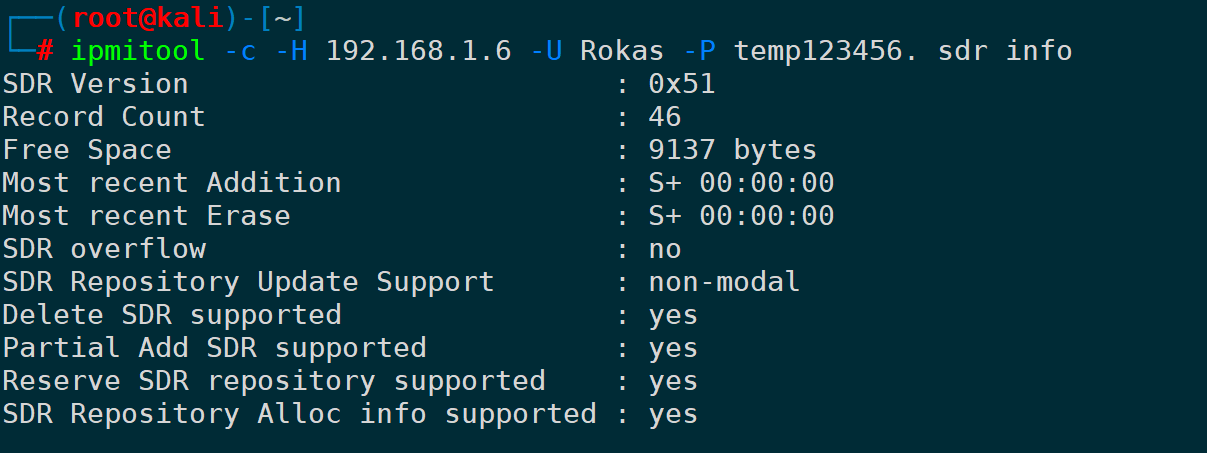
Task: Click the Delete SDR supported yes value
Action: (x=673, y=315)
